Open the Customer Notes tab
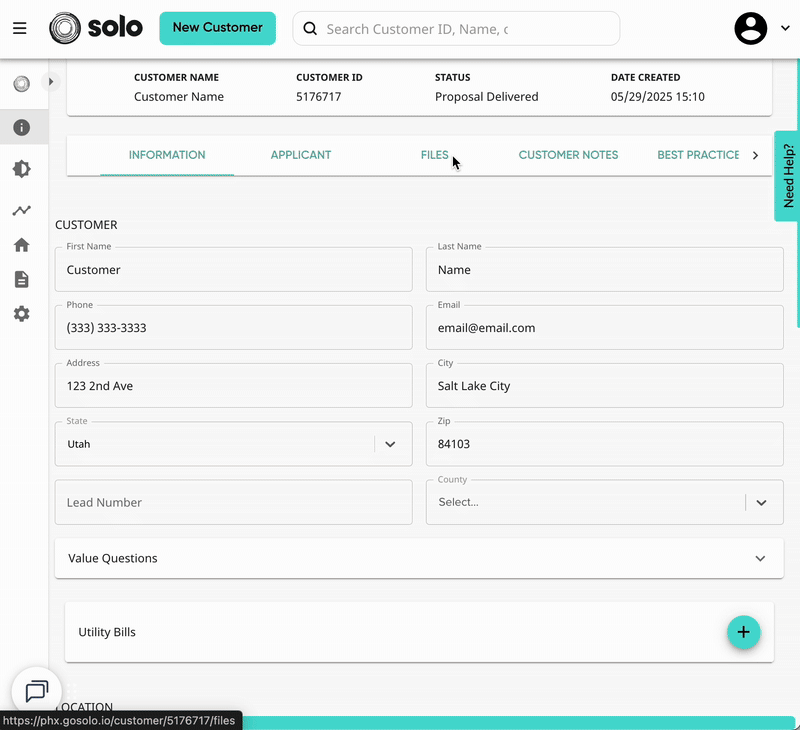The width and height of the screenshot is (800, 730). point(568,155)
